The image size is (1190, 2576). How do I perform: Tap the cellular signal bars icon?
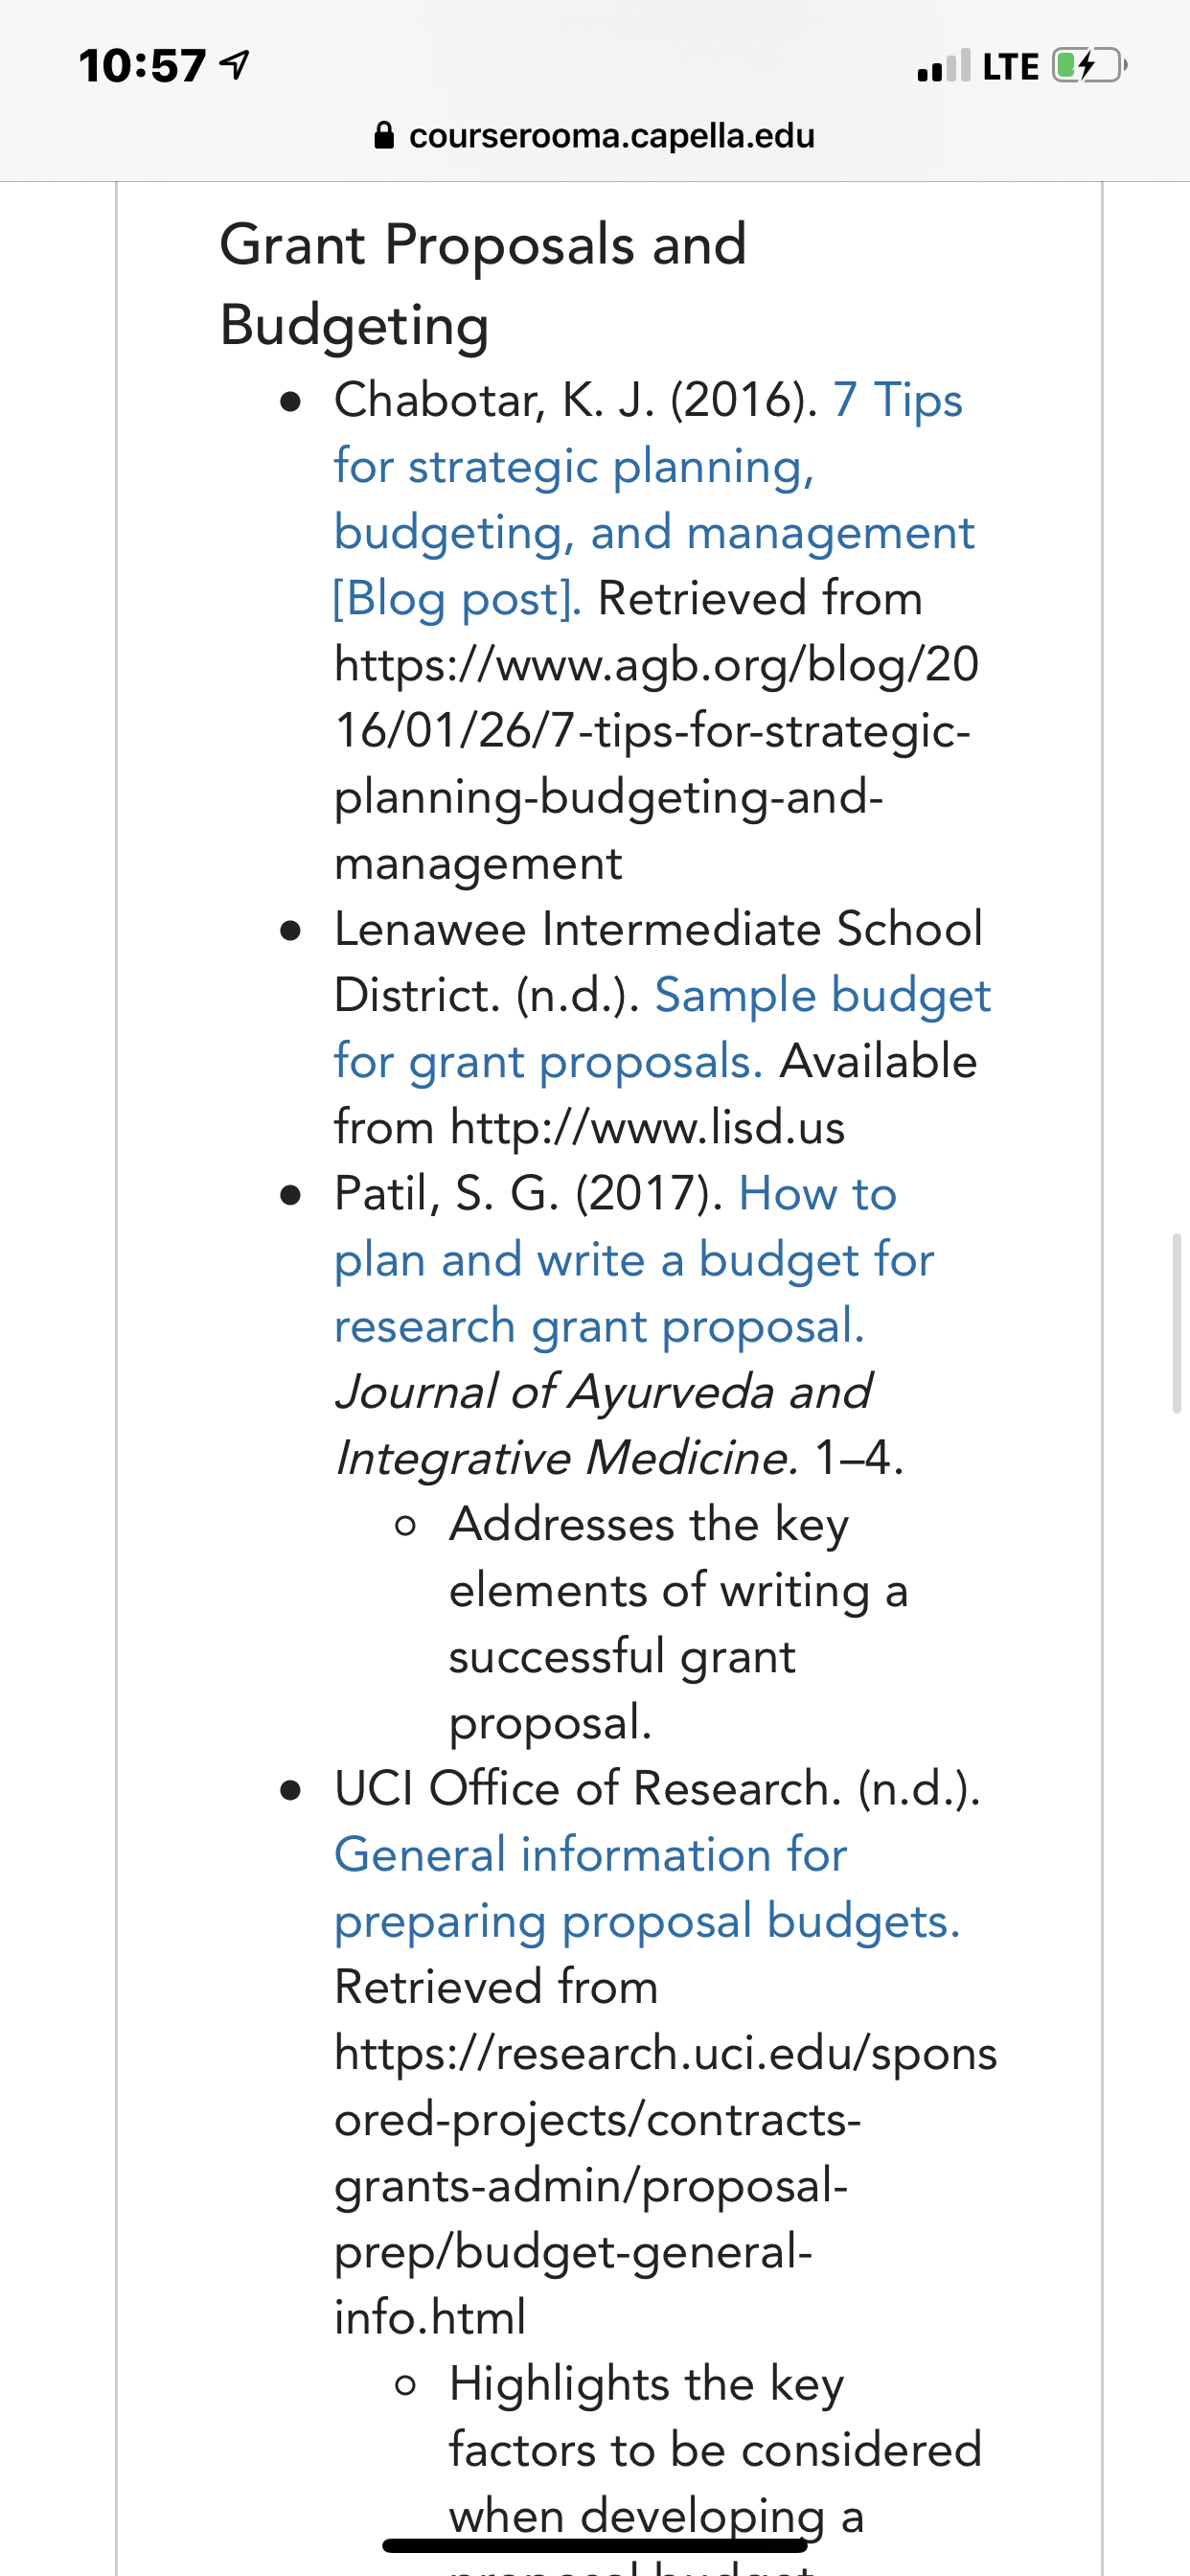coord(943,66)
